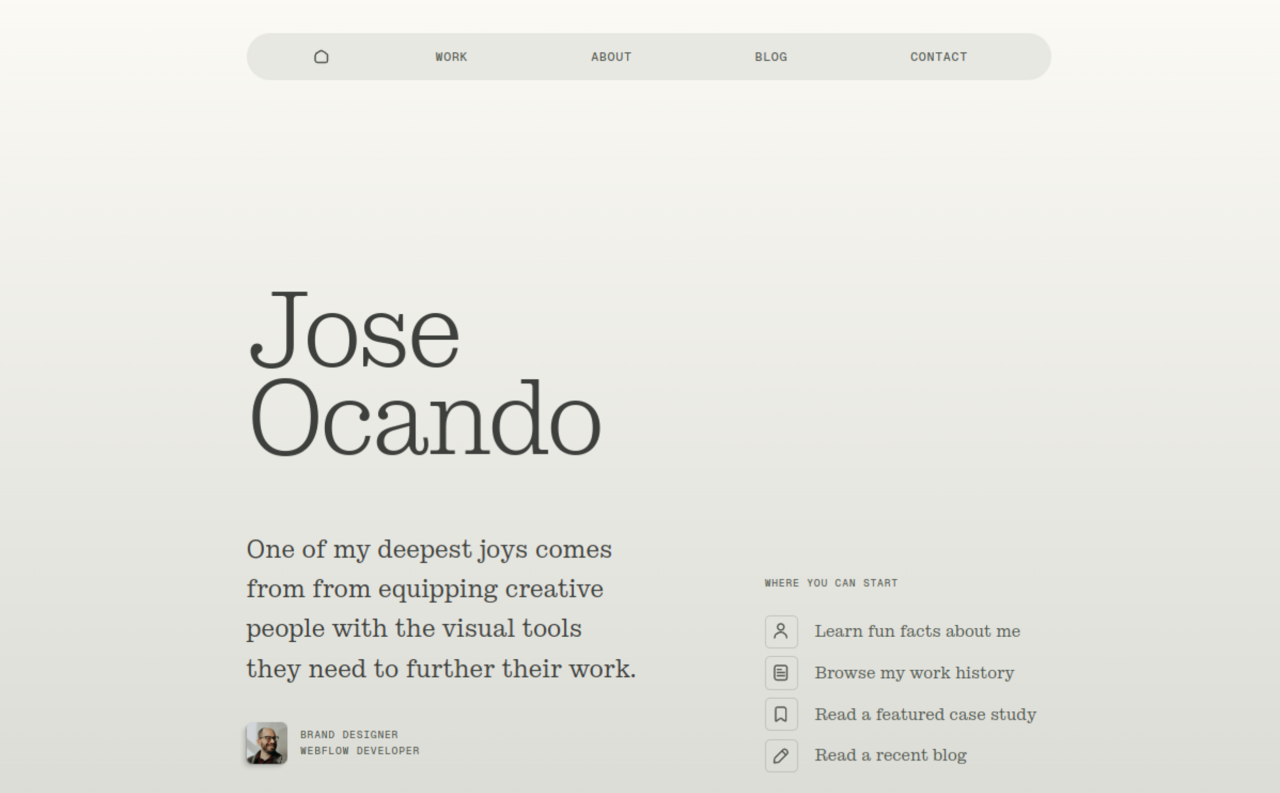Click the profile photo thumbnail
The image size is (1280, 793).
click(267, 743)
